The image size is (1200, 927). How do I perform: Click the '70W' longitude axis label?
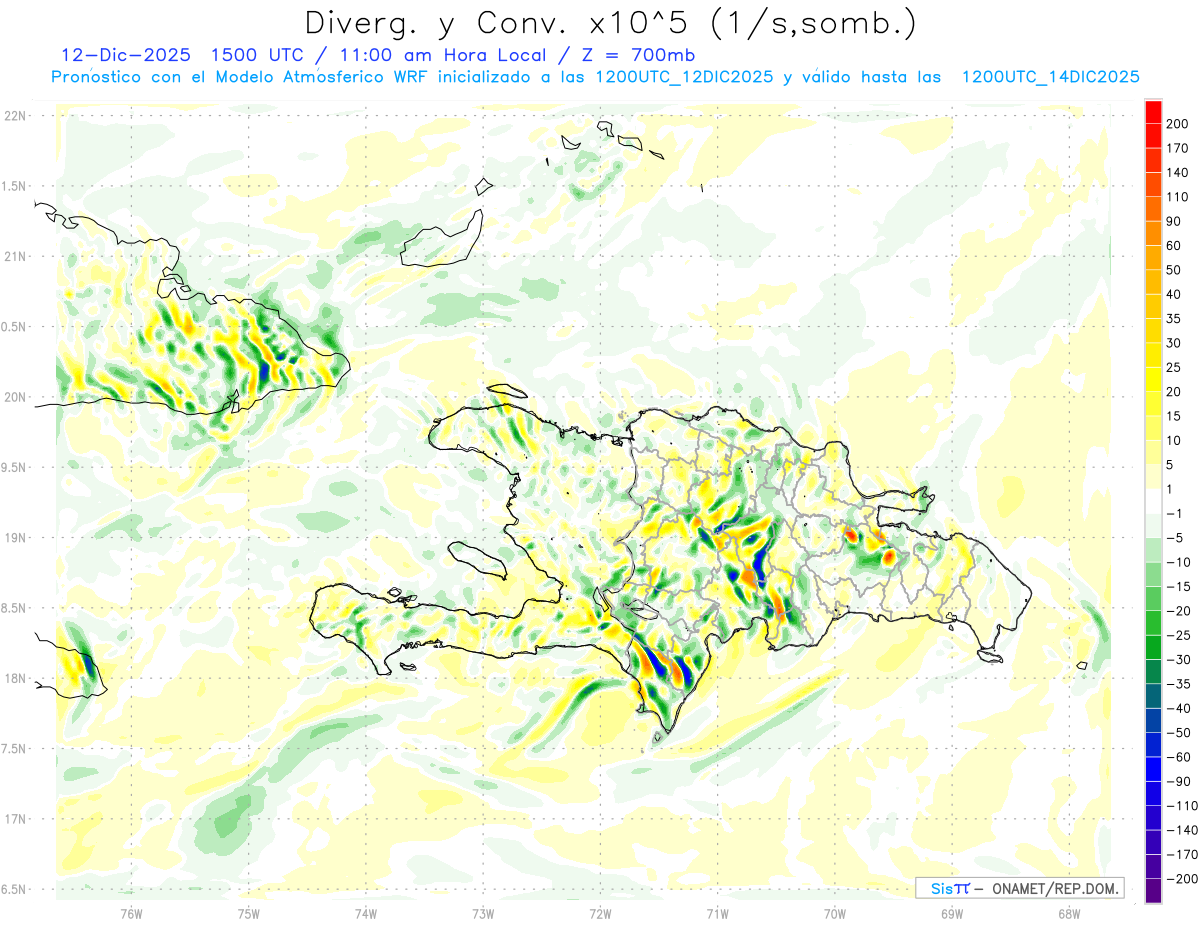coord(835,913)
